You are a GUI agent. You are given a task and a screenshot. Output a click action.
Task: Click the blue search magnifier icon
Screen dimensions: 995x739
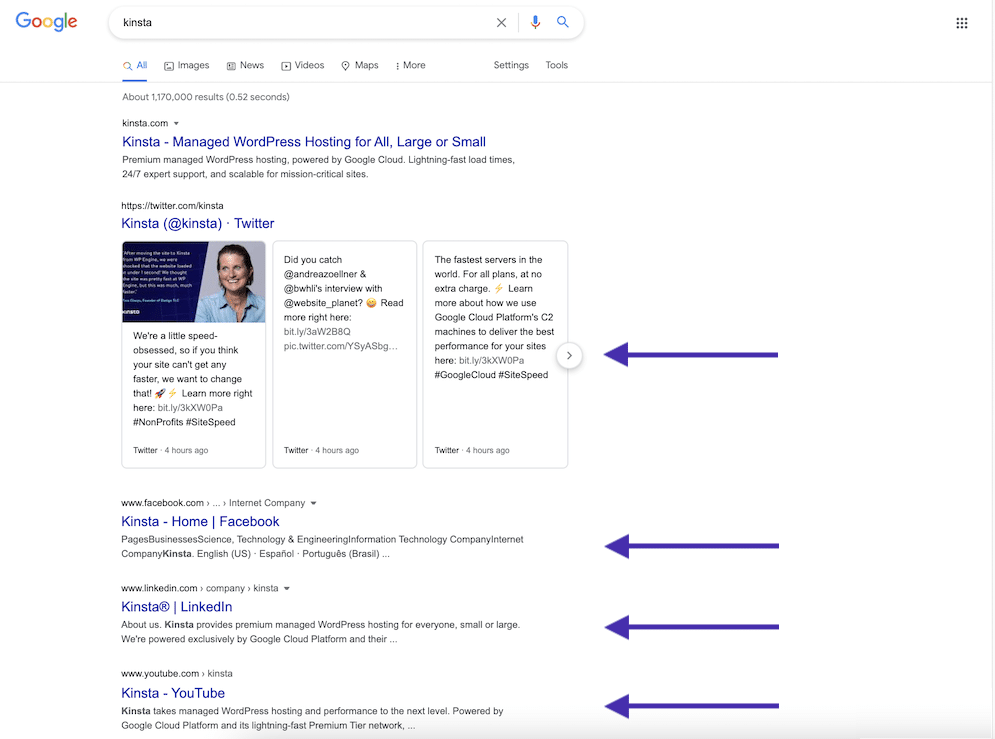point(563,22)
